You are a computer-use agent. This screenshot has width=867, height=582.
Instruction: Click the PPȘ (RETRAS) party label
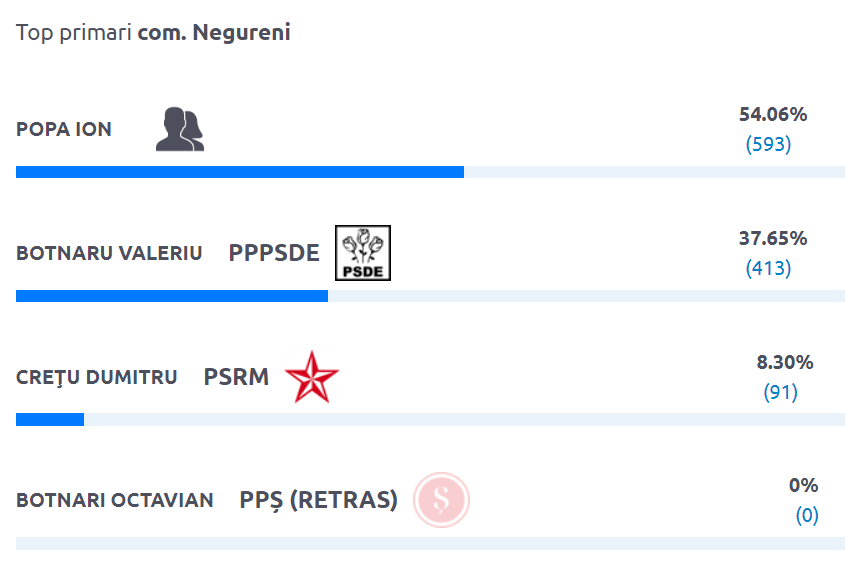(x=318, y=500)
